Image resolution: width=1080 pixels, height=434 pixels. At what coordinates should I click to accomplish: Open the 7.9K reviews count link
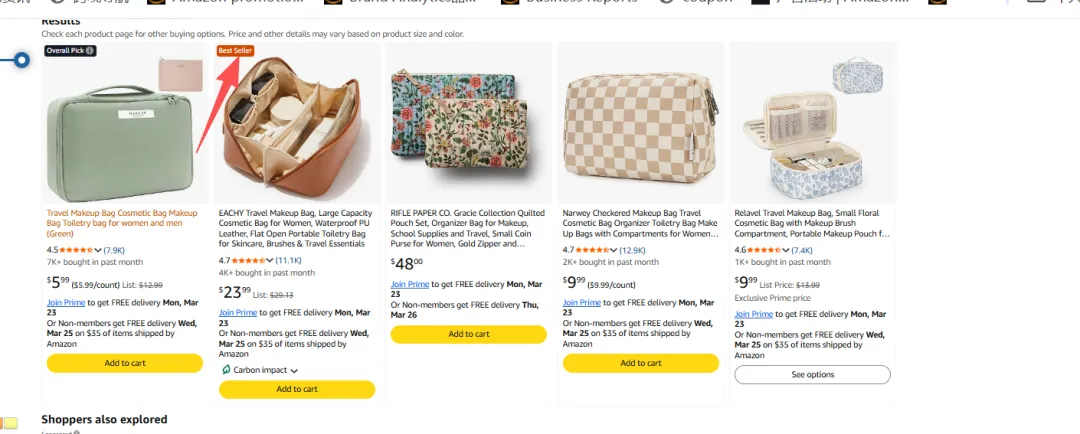coord(114,250)
